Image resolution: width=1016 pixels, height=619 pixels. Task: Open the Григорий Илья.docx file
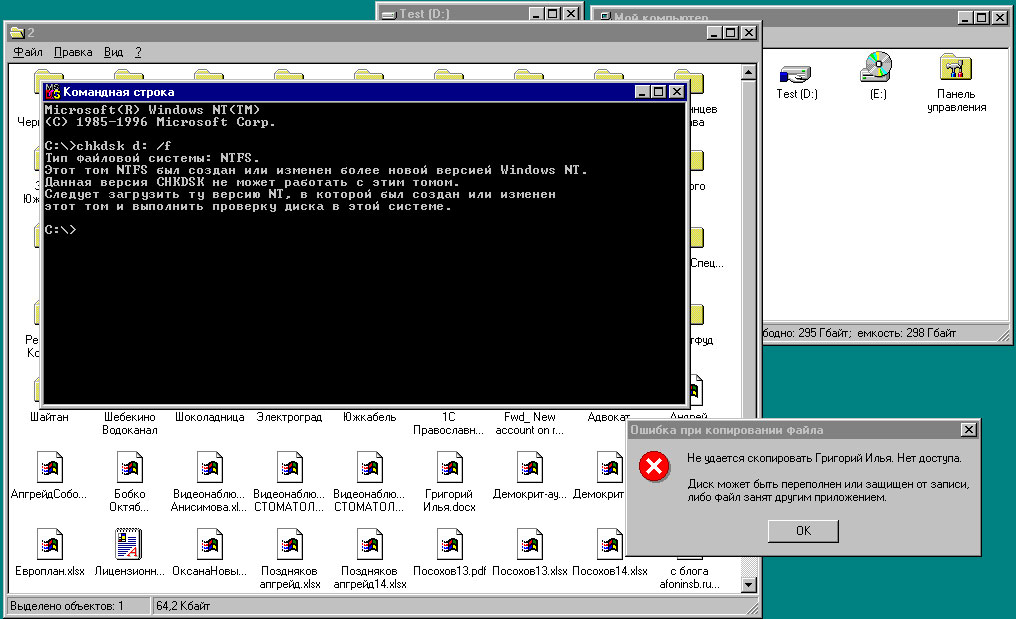pyautogui.click(x=448, y=468)
